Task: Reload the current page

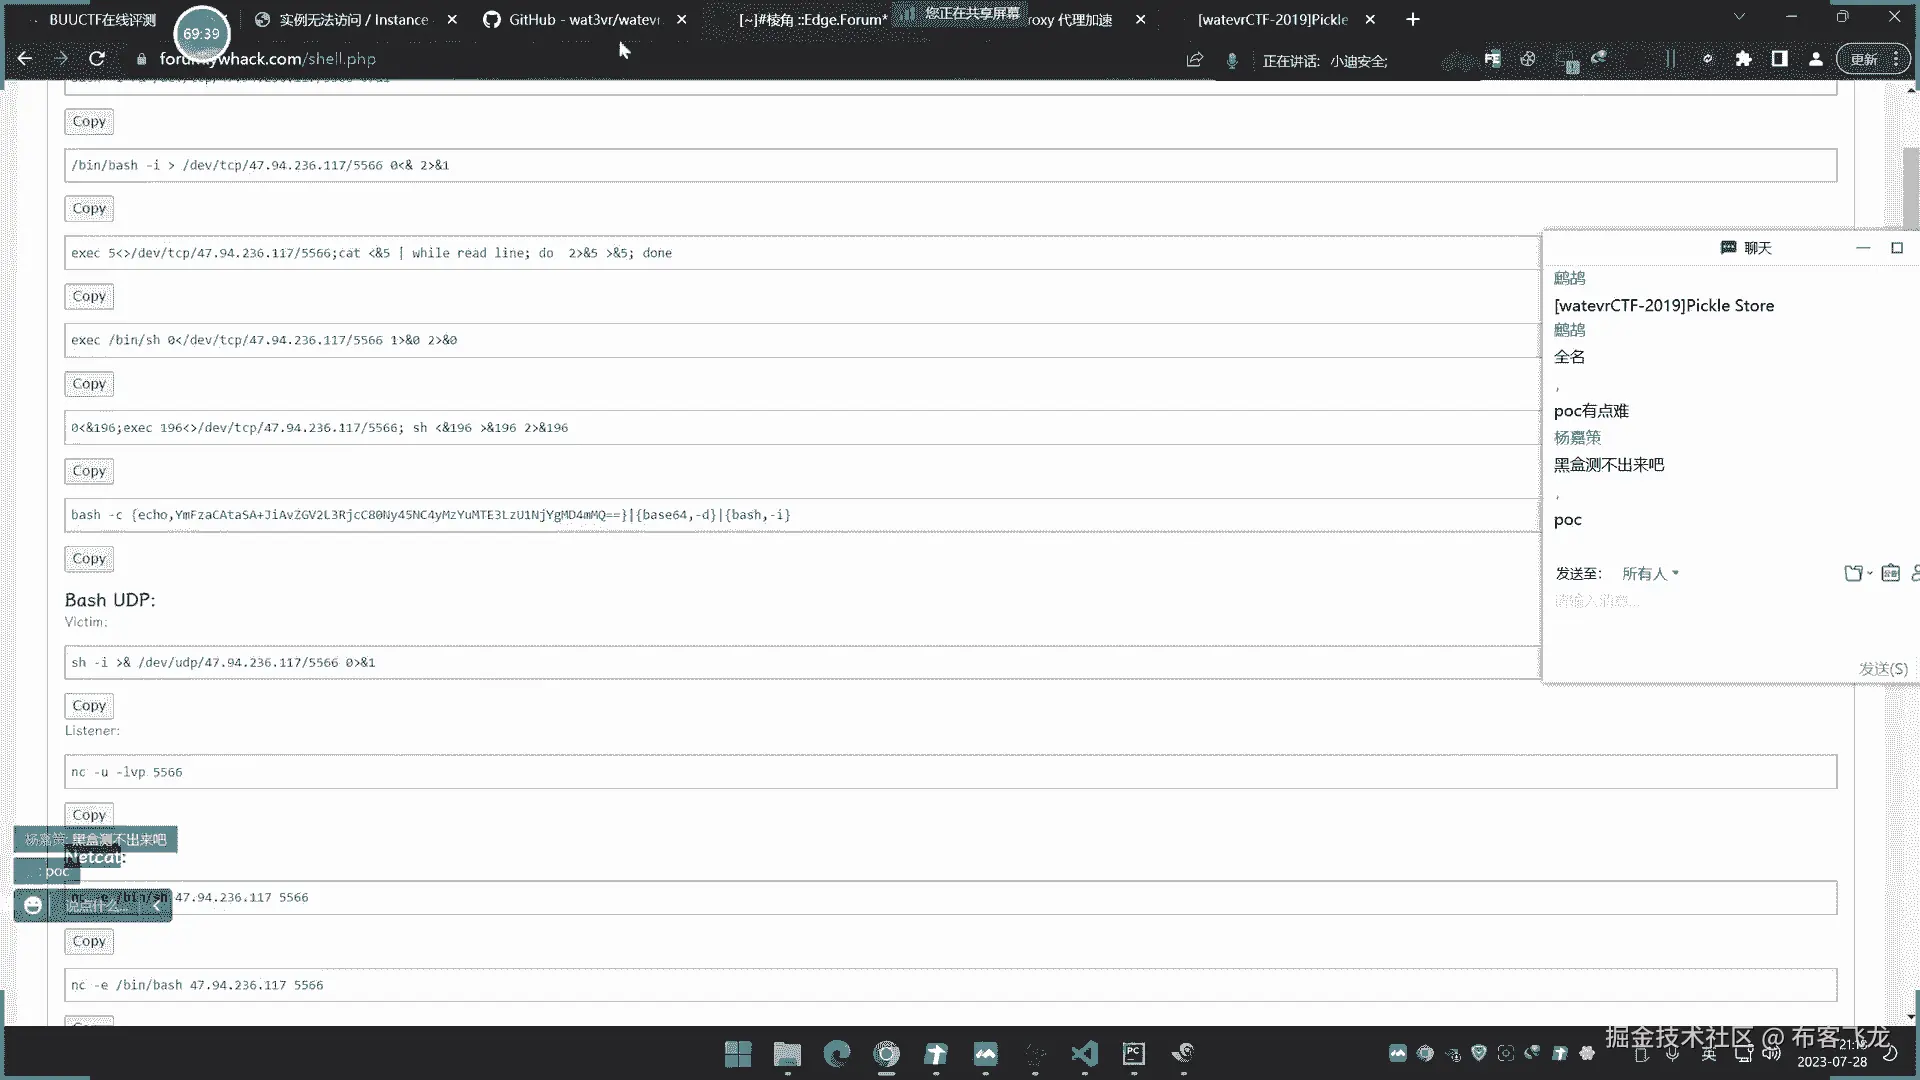Action: [97, 59]
